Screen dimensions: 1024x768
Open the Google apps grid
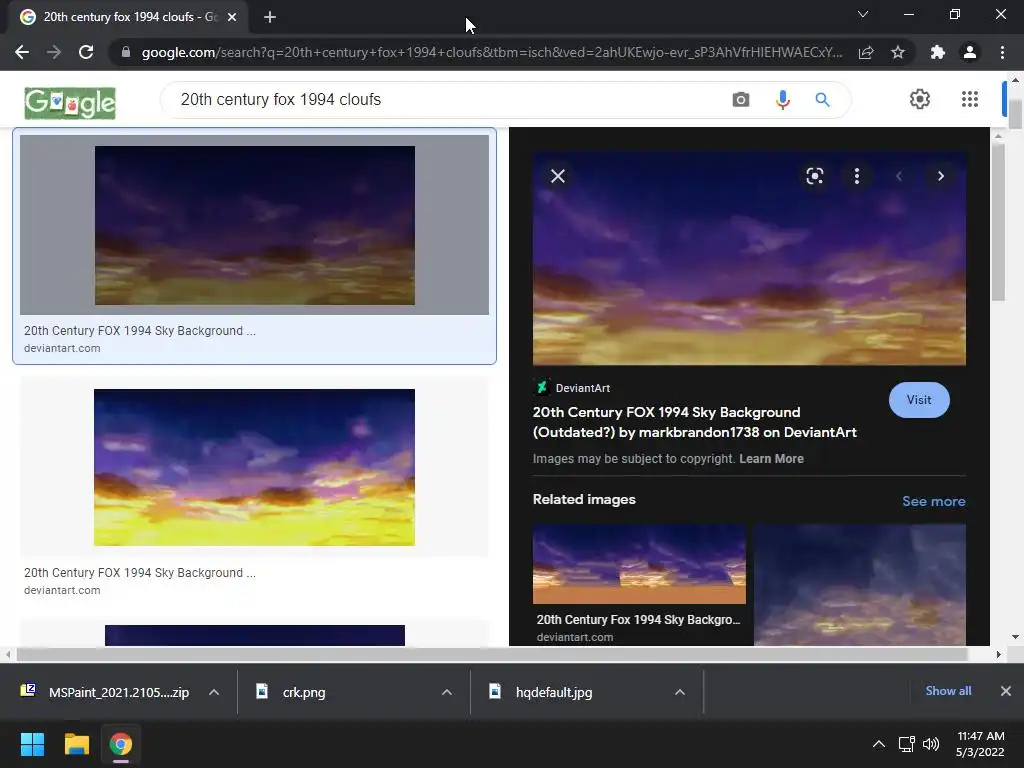tap(970, 99)
